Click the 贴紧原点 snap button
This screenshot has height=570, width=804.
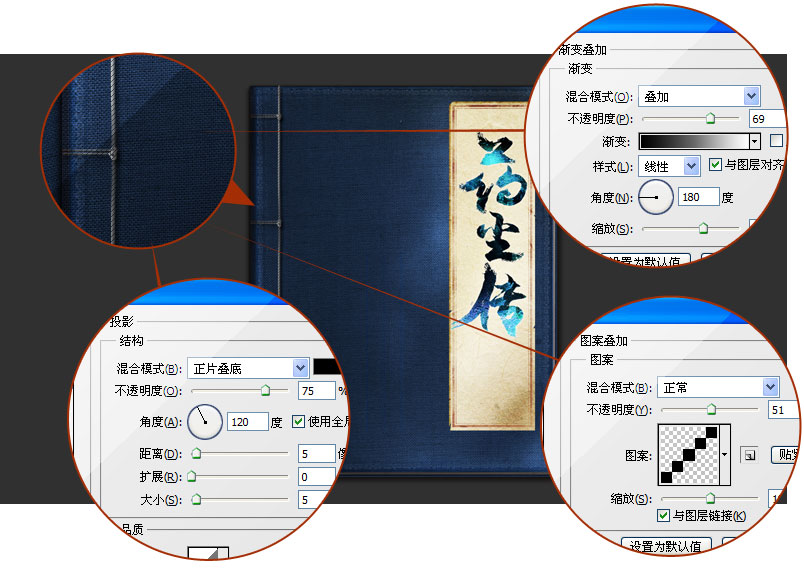pyautogui.click(x=785, y=455)
